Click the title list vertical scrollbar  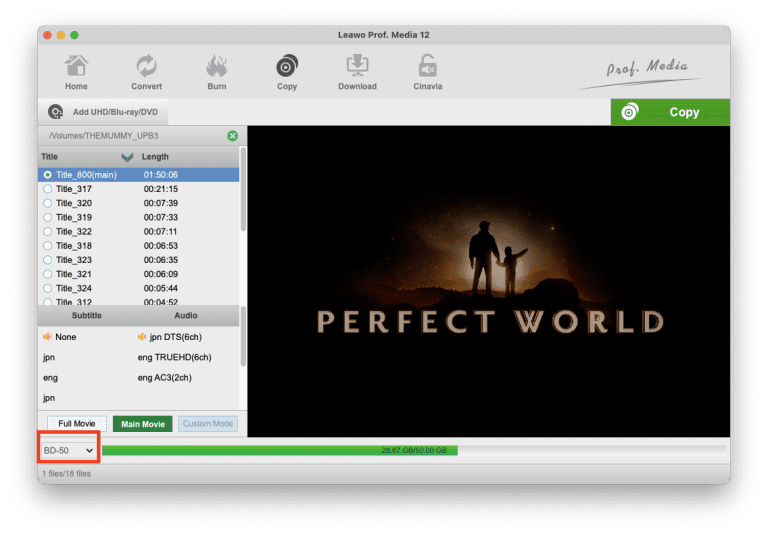(x=243, y=190)
